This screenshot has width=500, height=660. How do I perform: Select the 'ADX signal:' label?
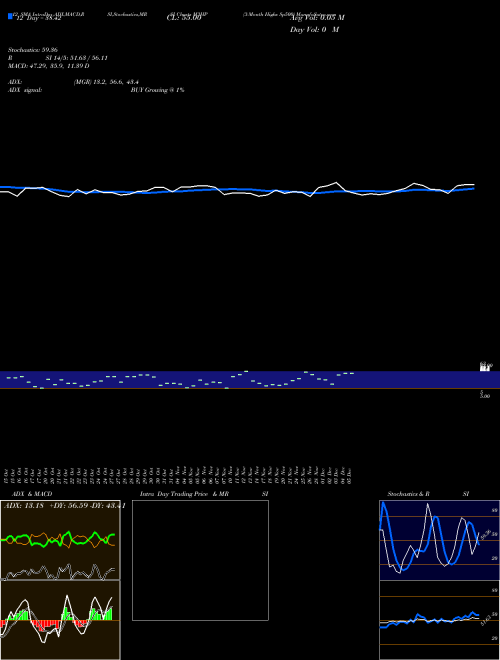25,90
